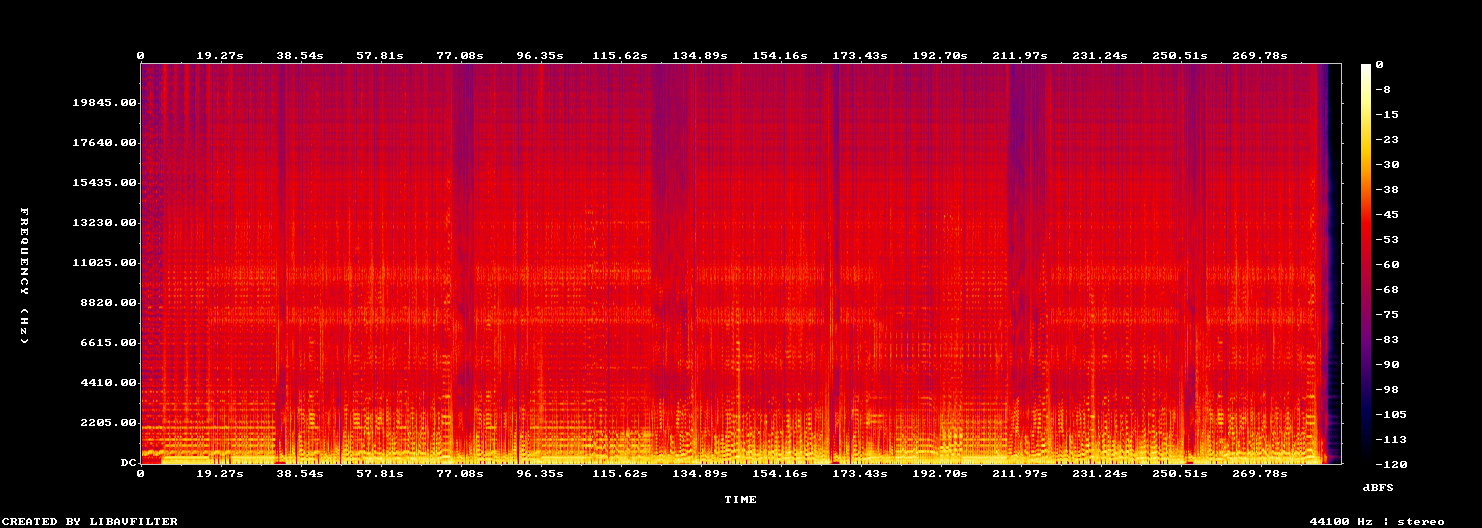Viewport: 1482px width, 528px height.
Task: Select the 11025.00 frequency axis label
Action: pos(103,263)
